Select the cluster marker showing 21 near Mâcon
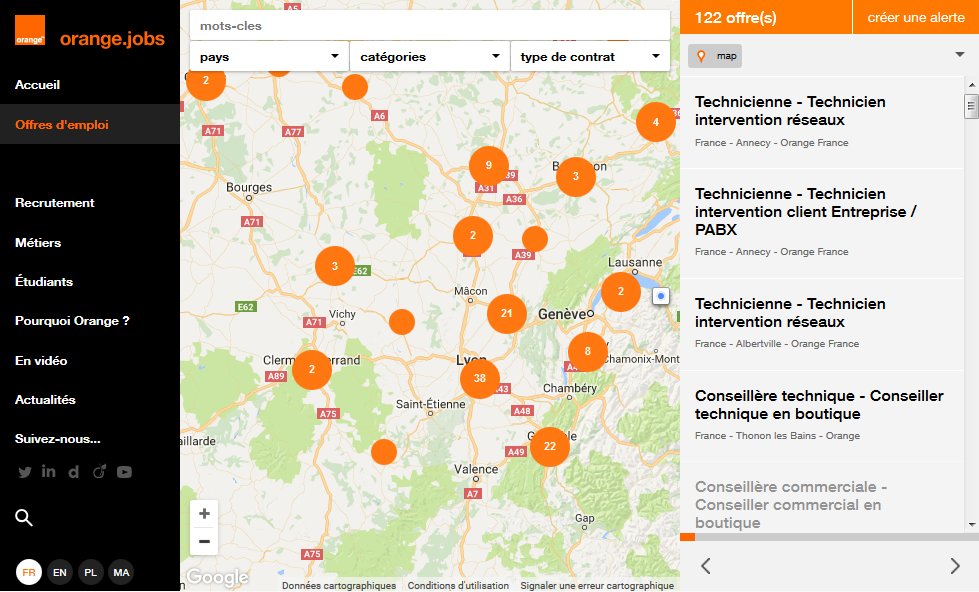 (x=506, y=313)
